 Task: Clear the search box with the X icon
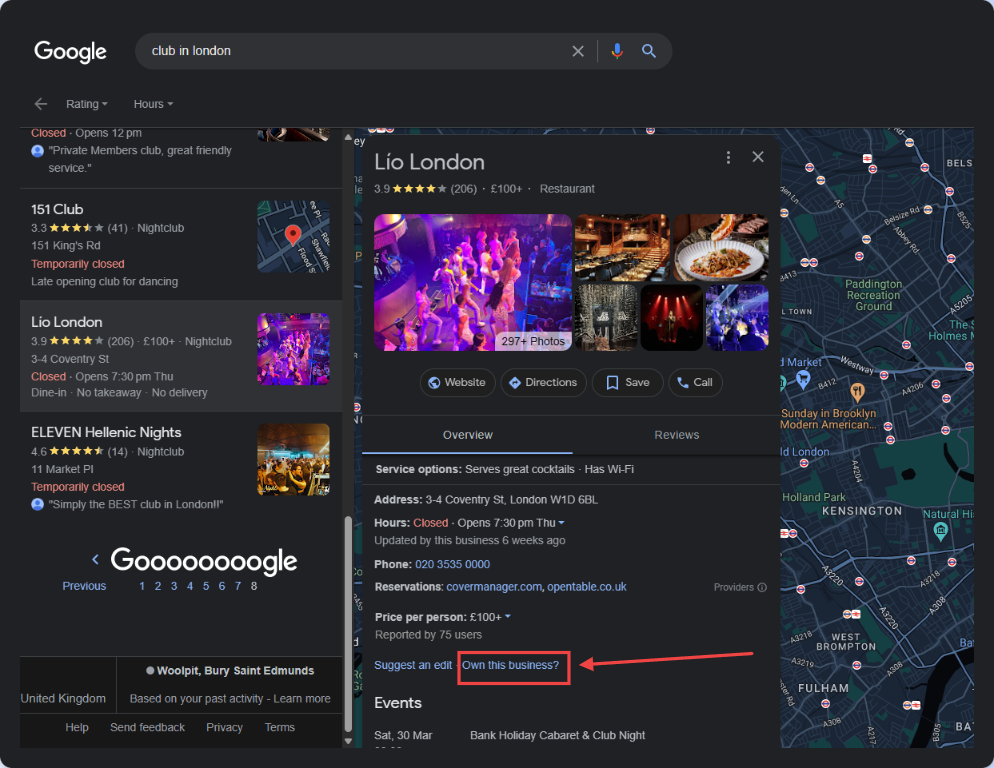click(x=578, y=51)
